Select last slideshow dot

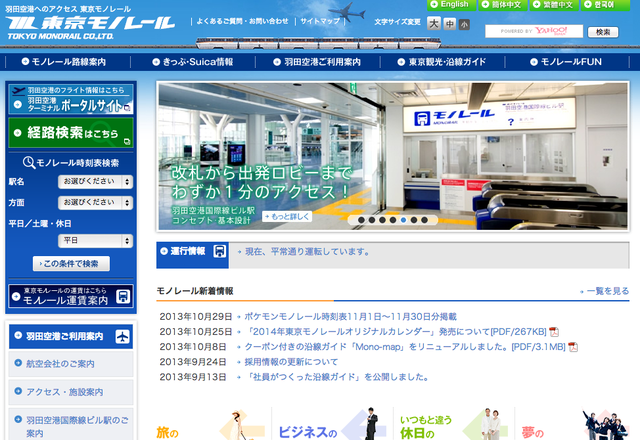[424, 220]
